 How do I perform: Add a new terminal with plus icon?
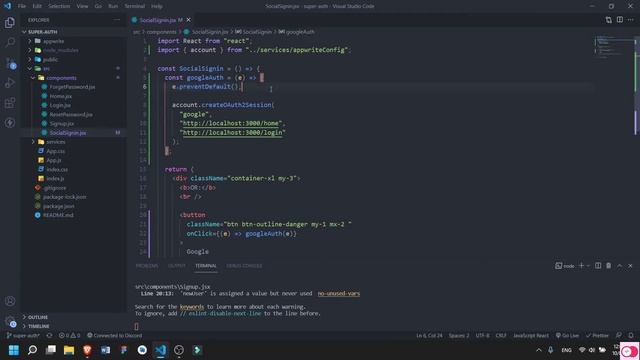[x=581, y=266]
